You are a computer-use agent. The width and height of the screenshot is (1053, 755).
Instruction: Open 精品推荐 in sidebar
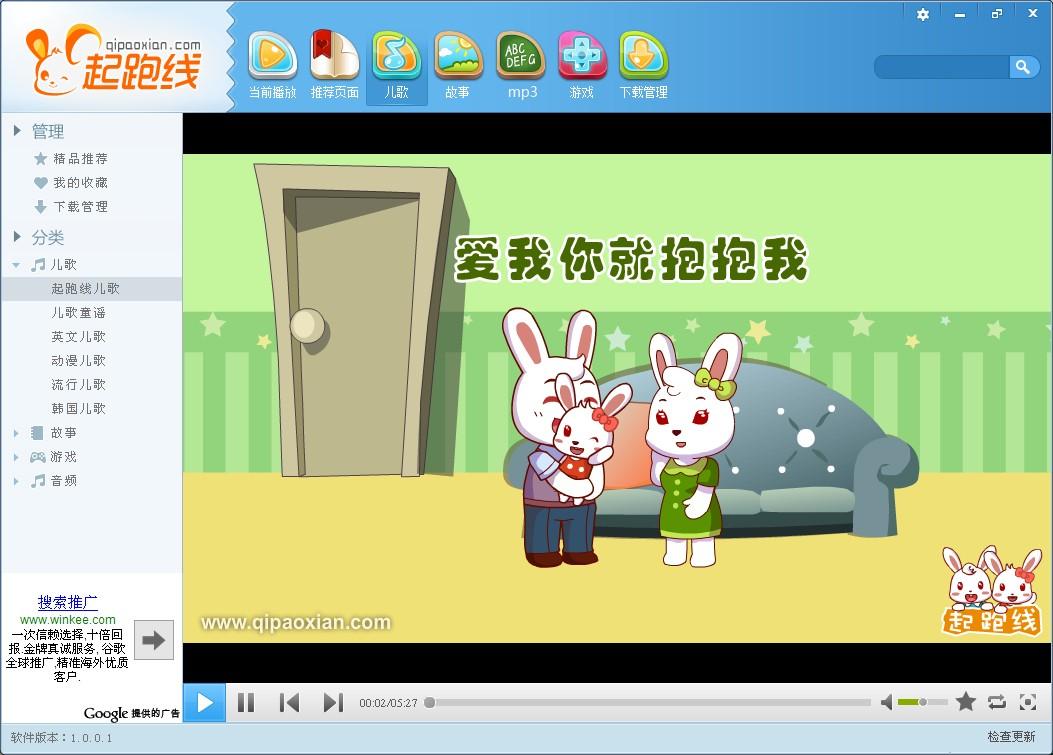point(80,159)
